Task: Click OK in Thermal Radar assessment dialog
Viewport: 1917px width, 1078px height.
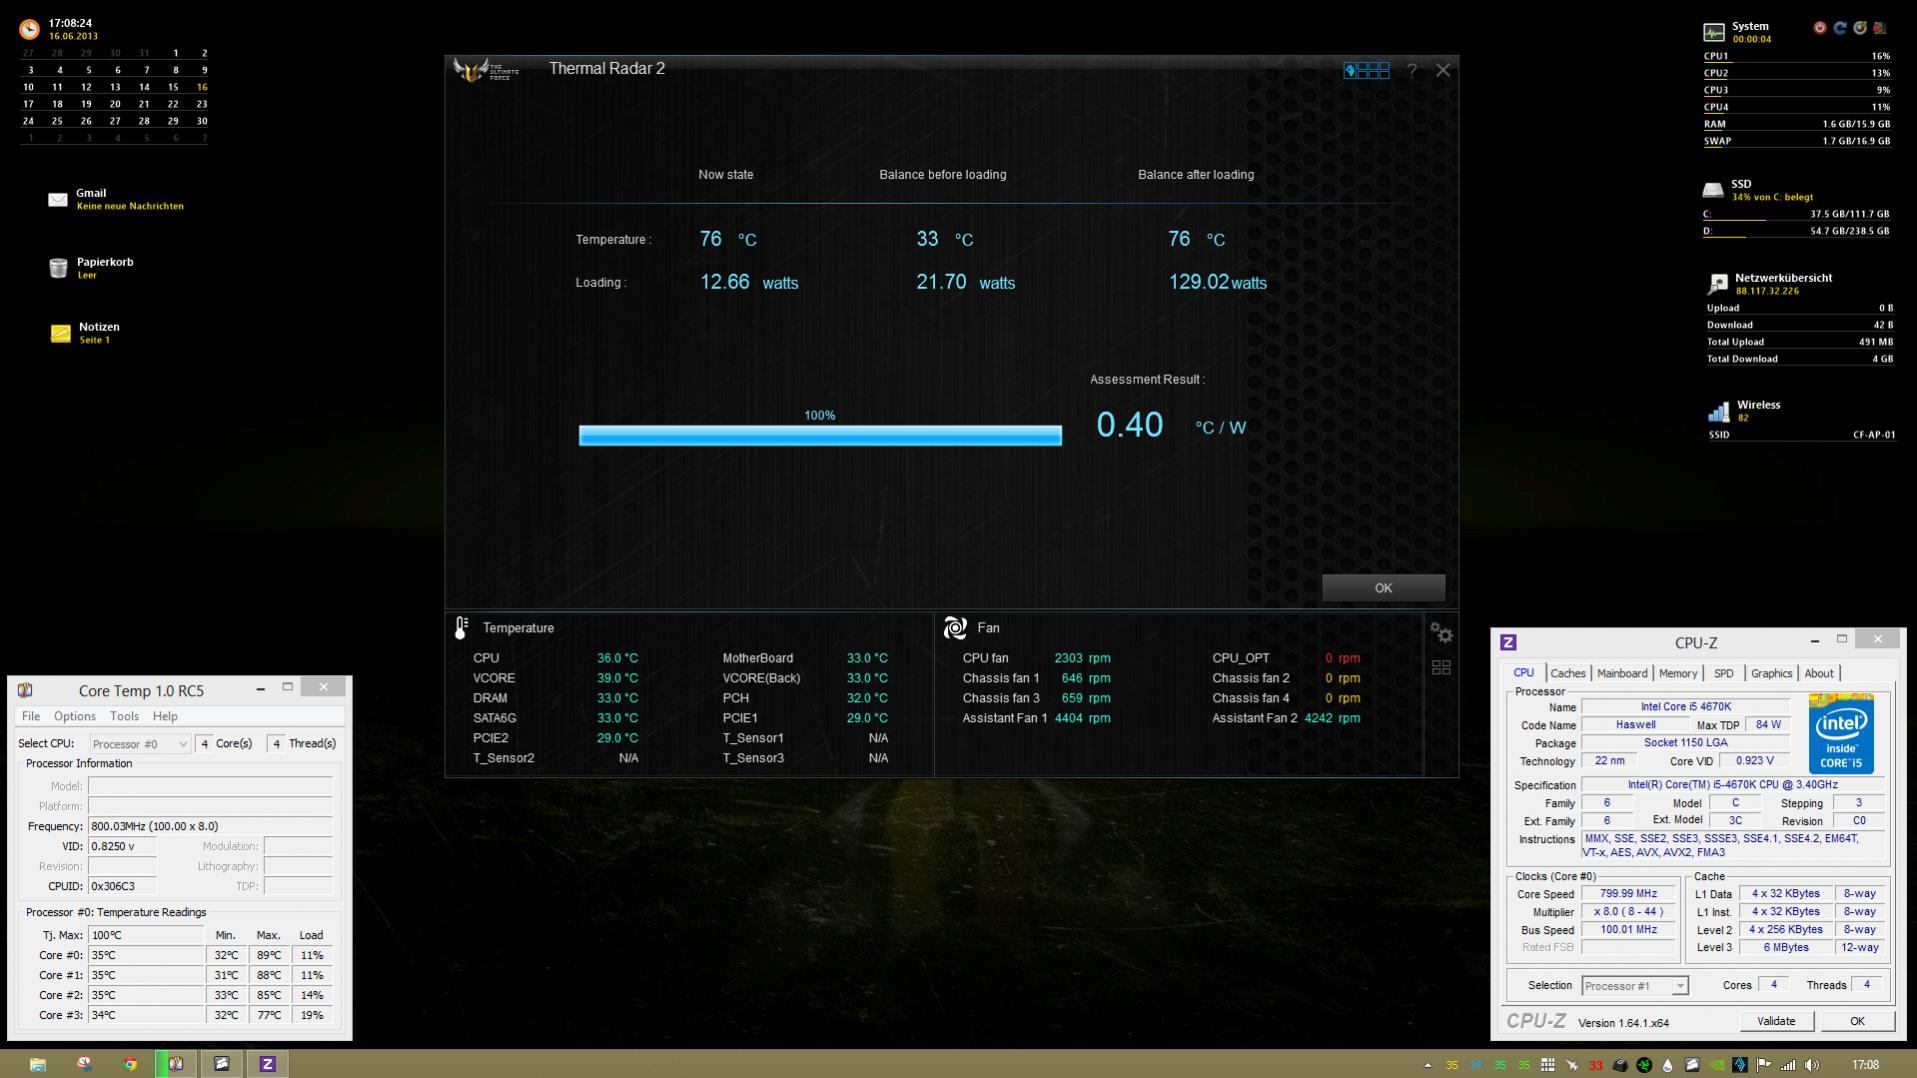Action: click(1383, 588)
